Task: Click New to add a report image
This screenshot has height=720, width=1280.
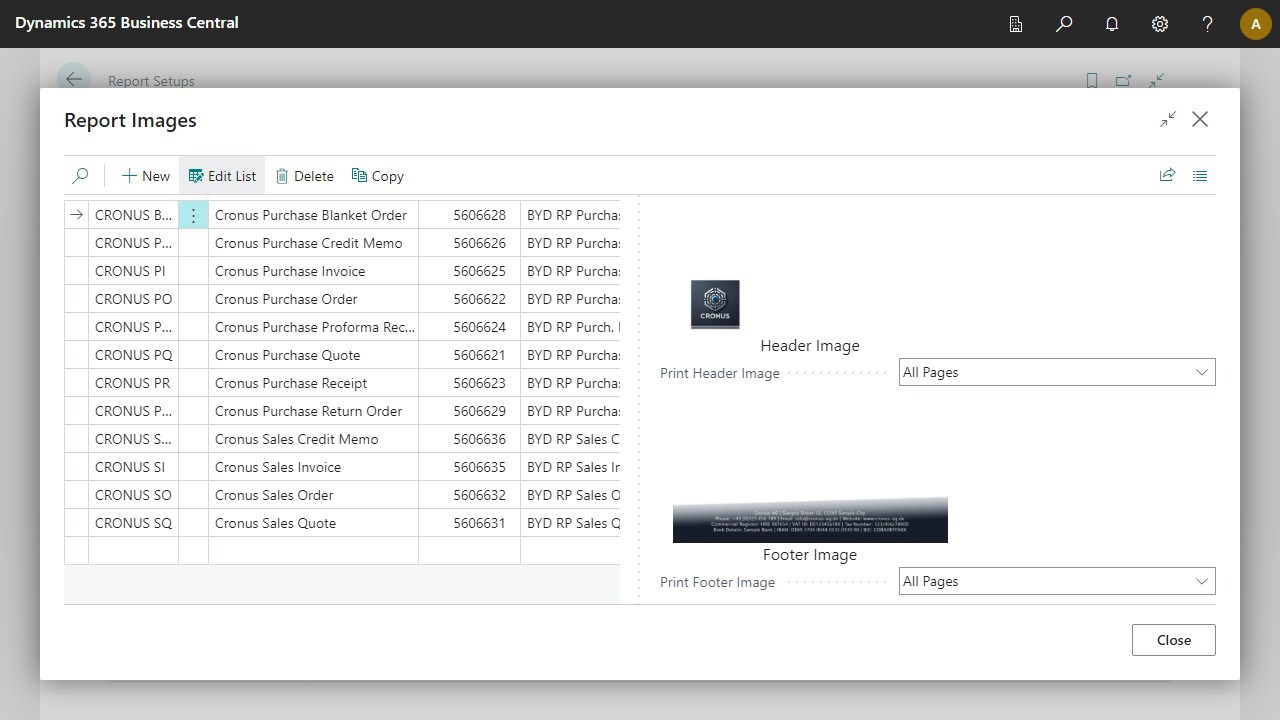Action: click(x=144, y=175)
